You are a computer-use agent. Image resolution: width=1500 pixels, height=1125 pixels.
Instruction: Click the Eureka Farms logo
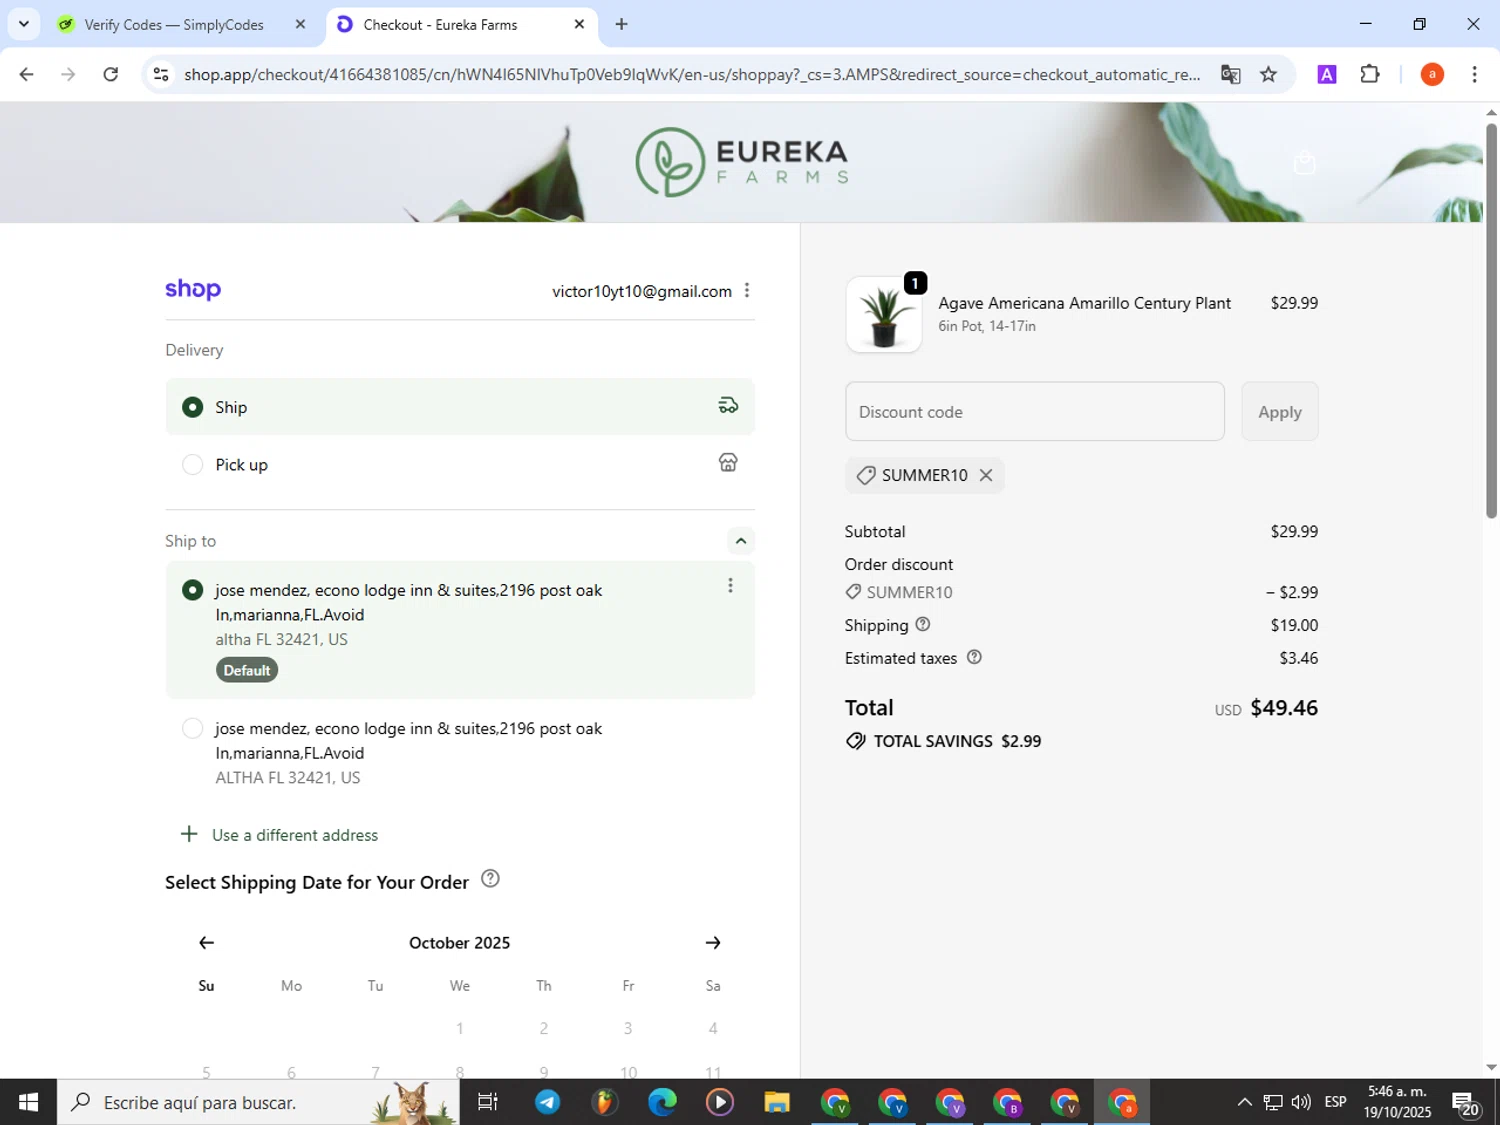tap(741, 162)
